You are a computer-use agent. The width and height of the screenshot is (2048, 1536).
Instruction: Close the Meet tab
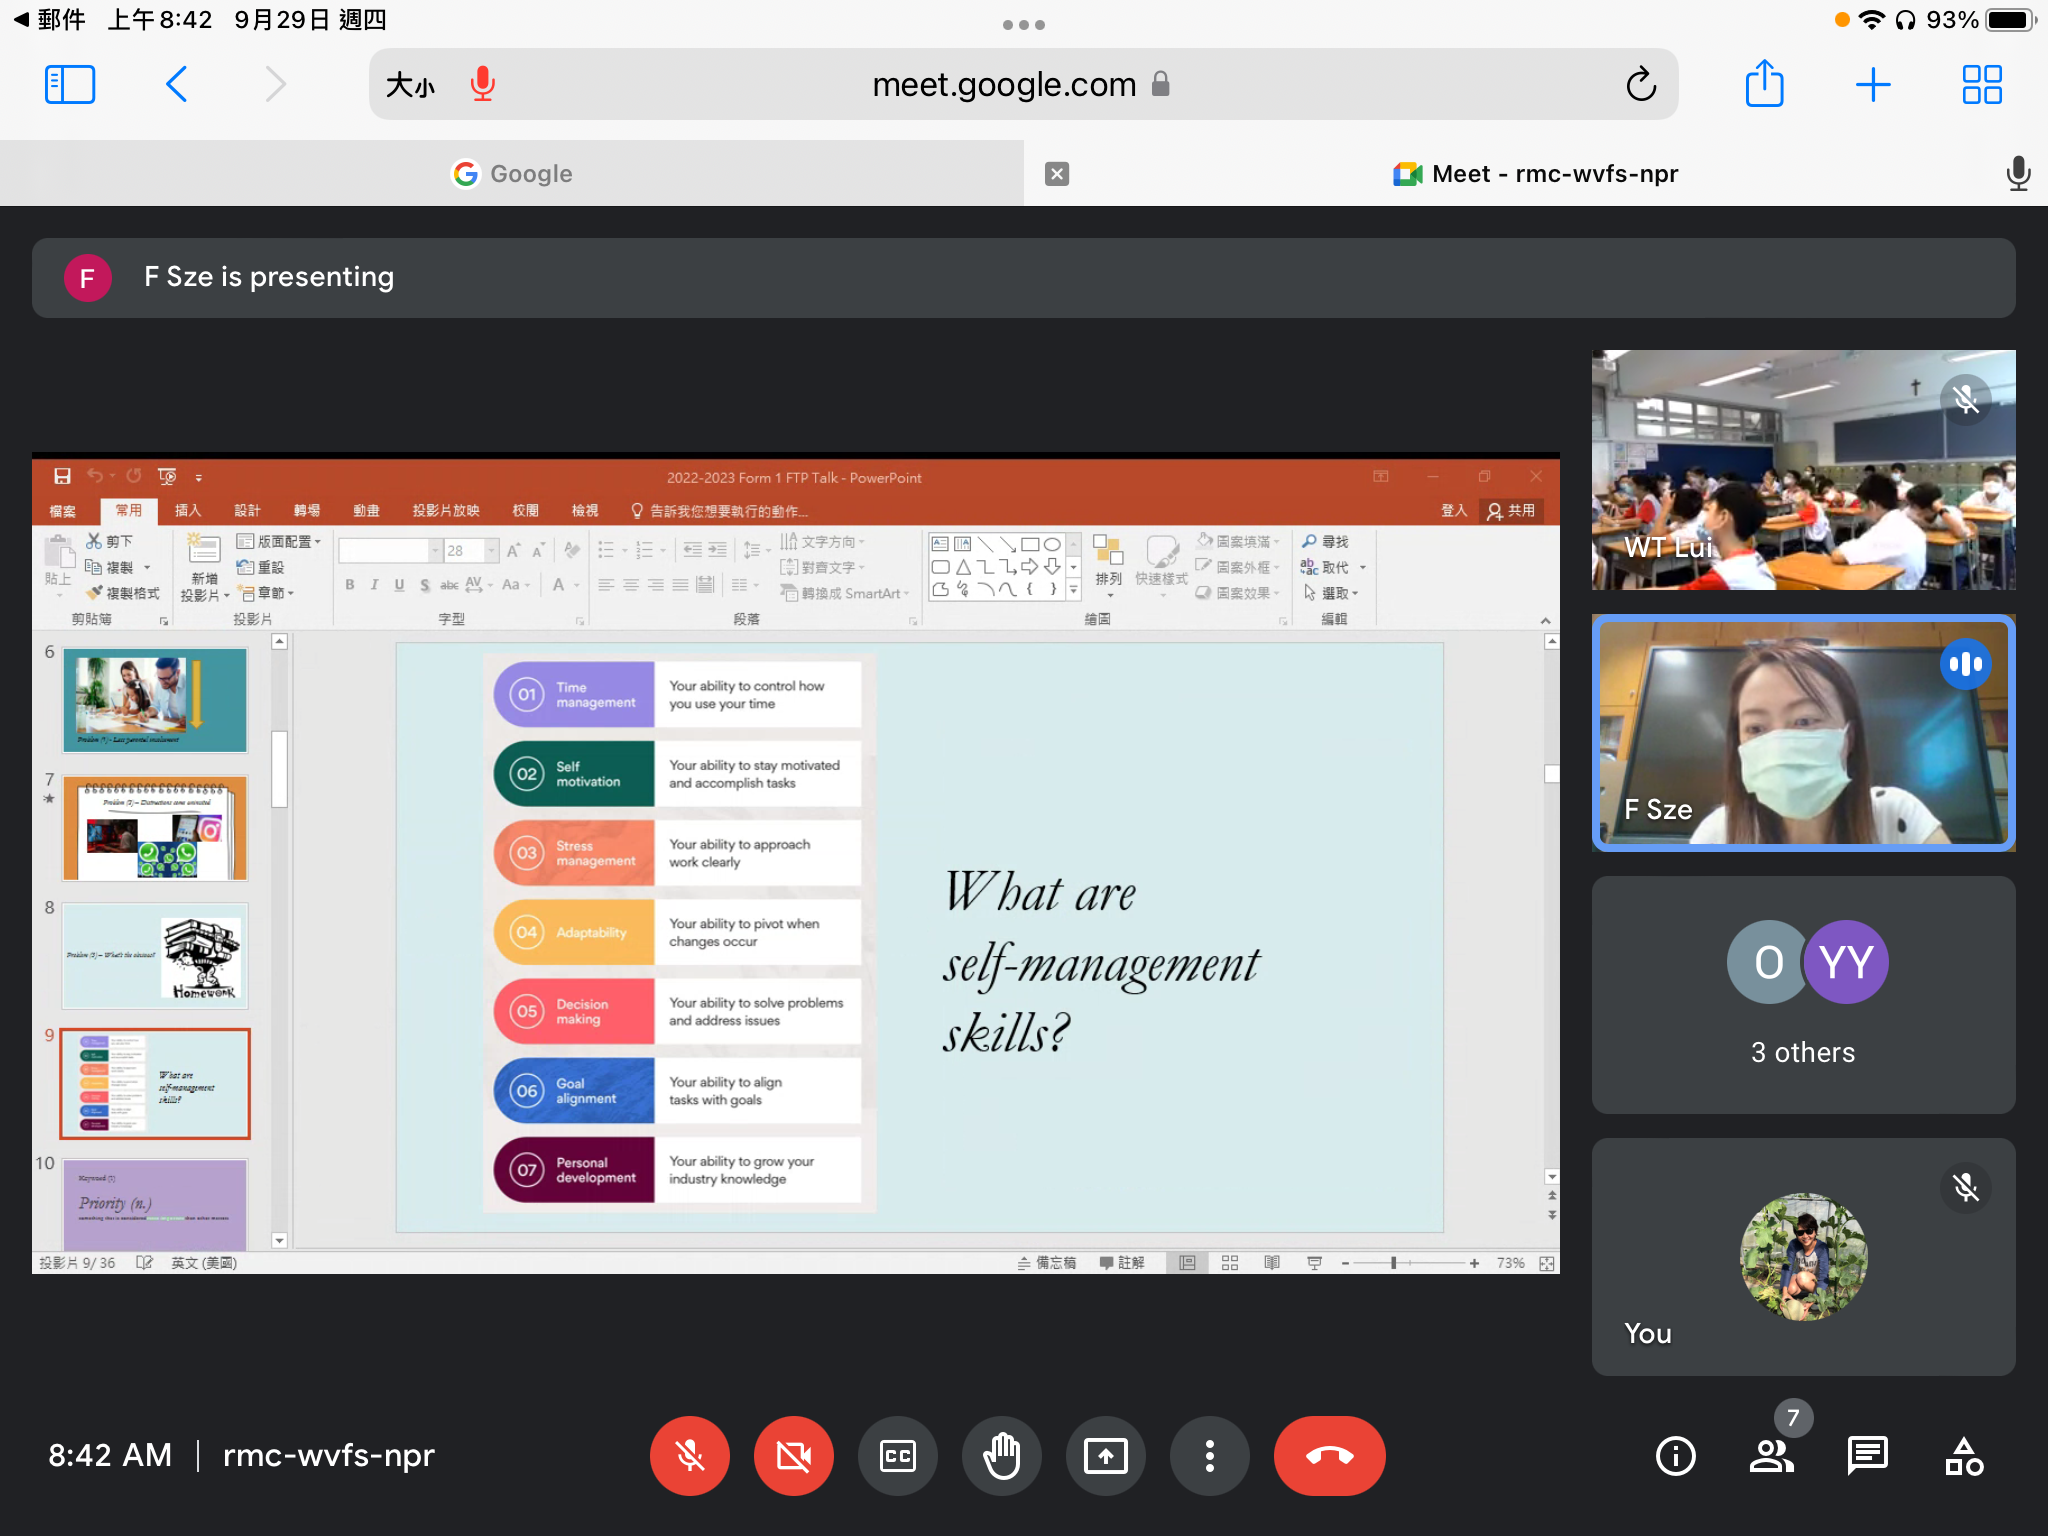coord(1057,174)
